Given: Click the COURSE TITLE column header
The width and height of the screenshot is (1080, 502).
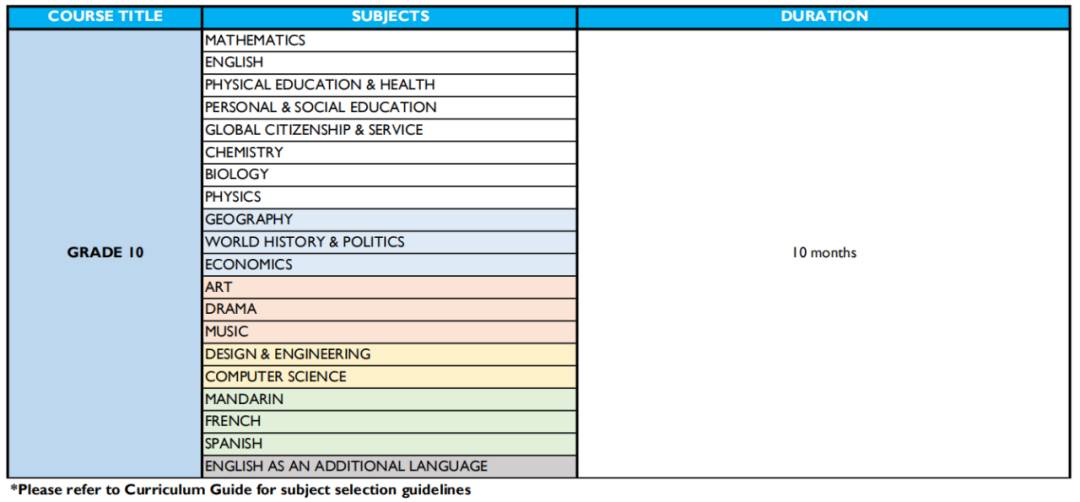Looking at the screenshot, I should point(104,17).
